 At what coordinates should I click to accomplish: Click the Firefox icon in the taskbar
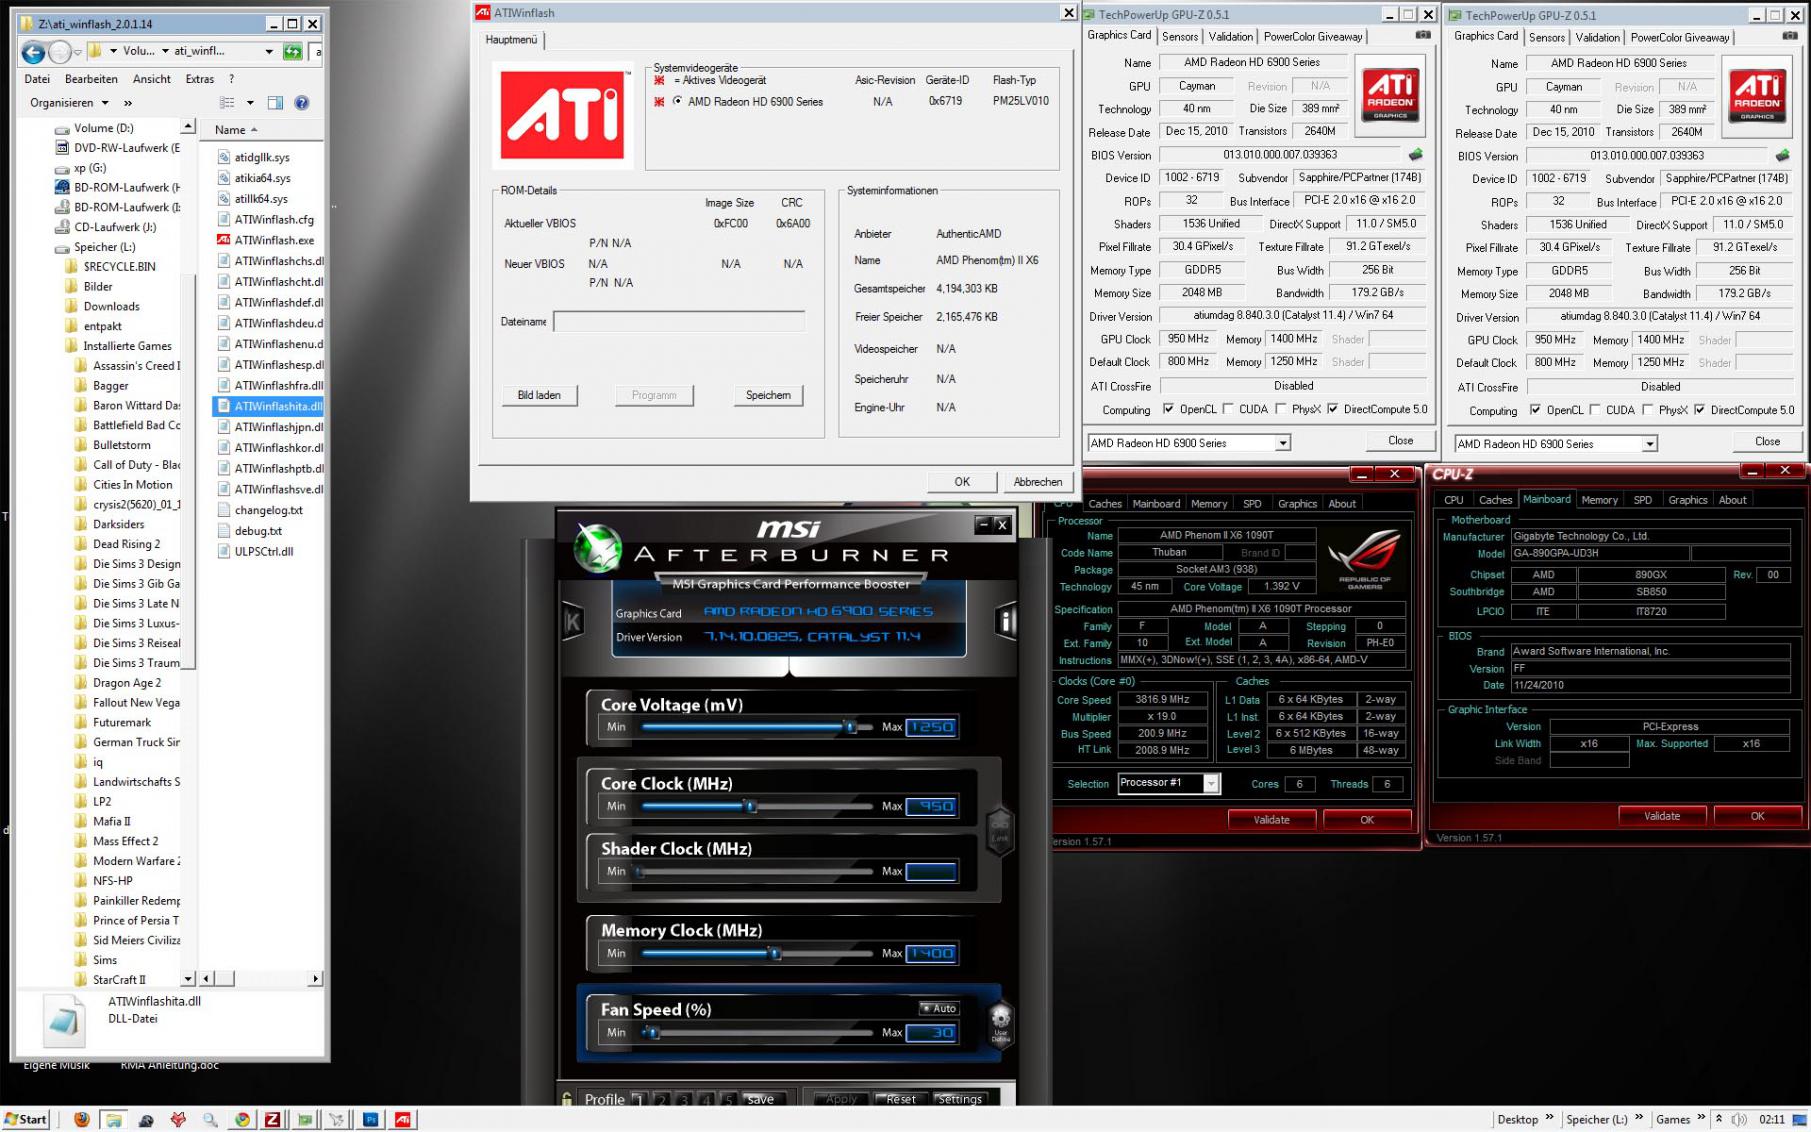(x=82, y=1119)
